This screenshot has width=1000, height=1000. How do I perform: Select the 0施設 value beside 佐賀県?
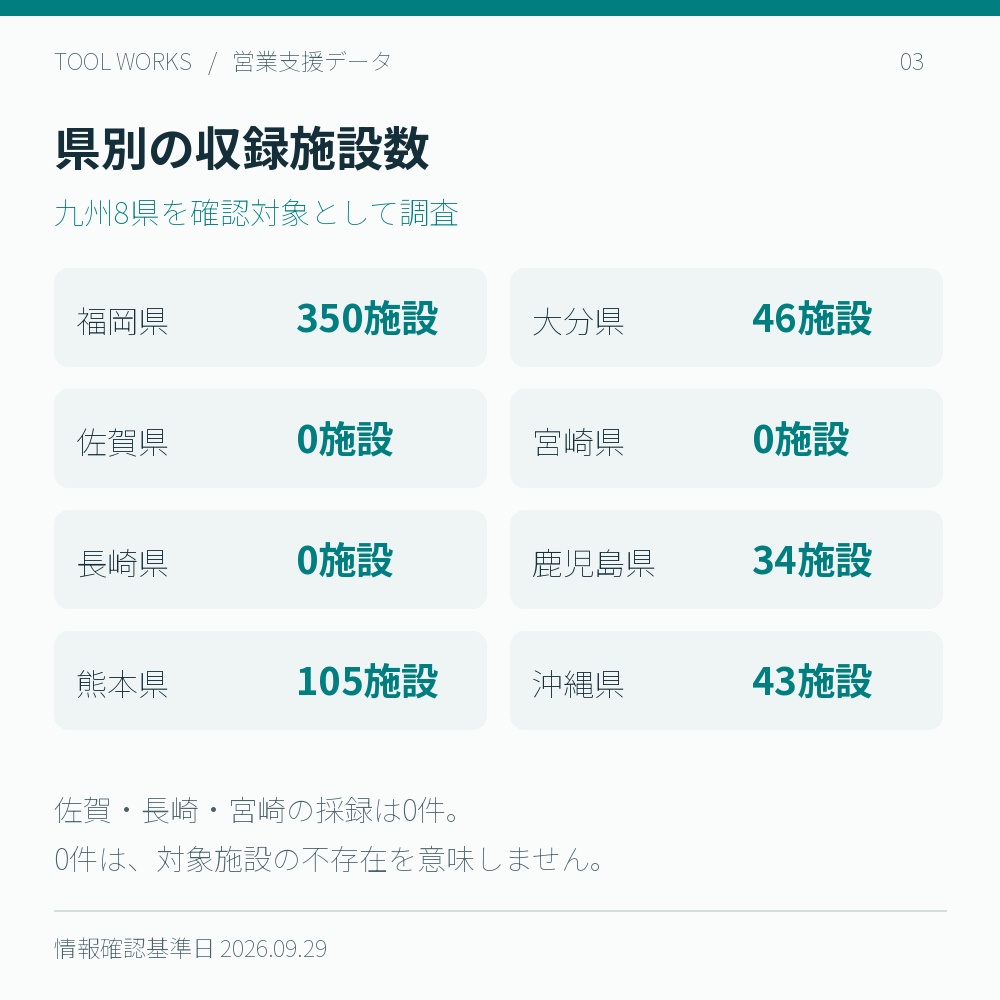coord(345,439)
